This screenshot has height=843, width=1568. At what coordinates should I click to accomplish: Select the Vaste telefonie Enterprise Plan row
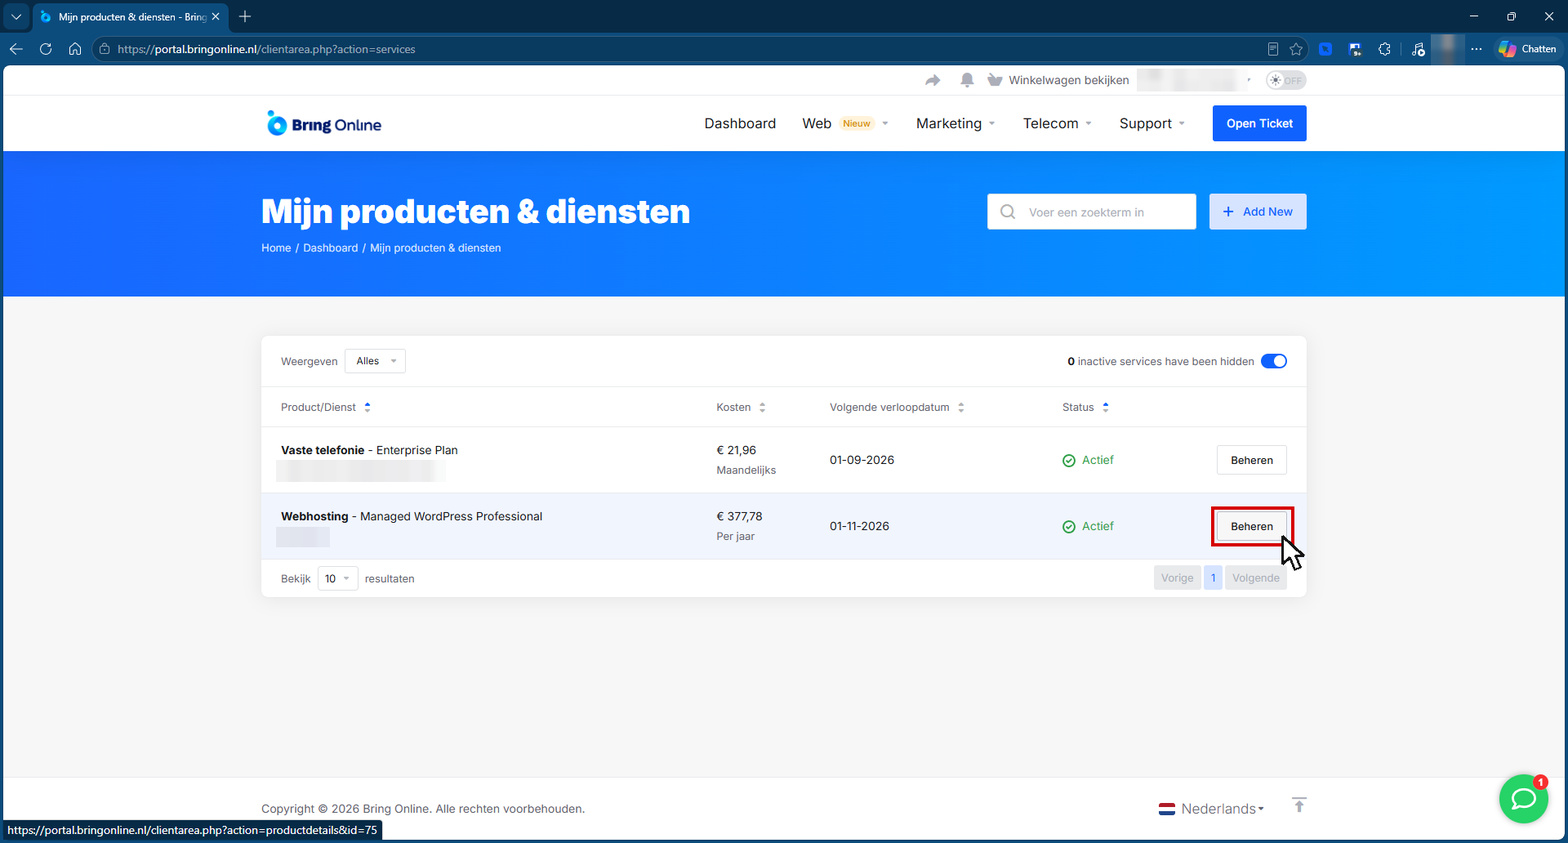tap(783, 460)
